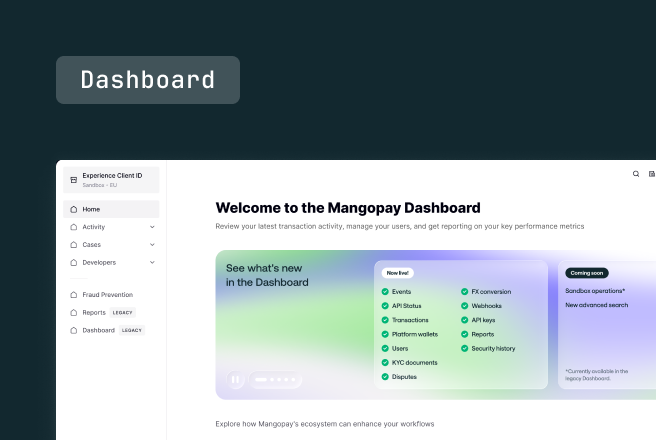Viewport: 656px width, 440px height.
Task: Click the green check beside Webhooks
Action: (465, 306)
